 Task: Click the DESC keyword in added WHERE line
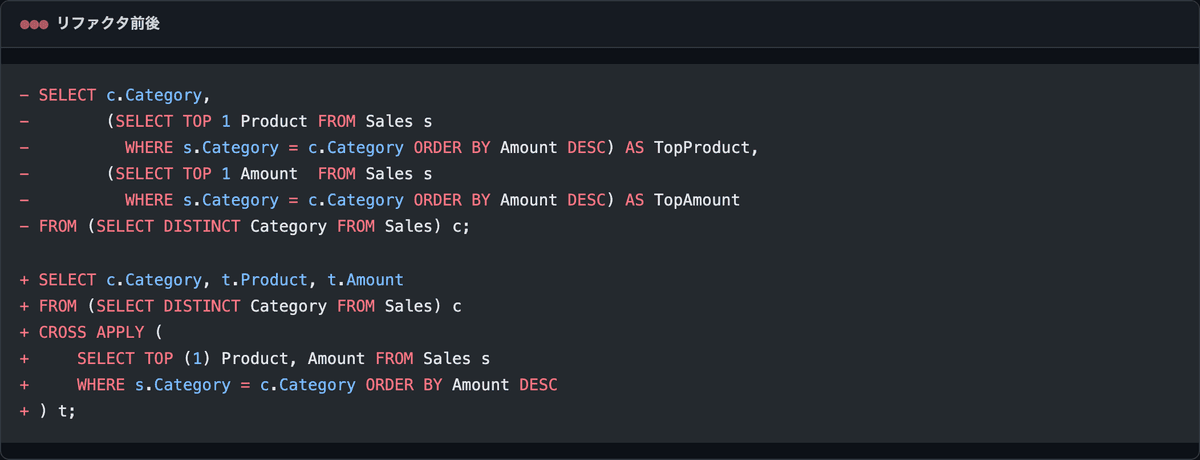coord(538,384)
